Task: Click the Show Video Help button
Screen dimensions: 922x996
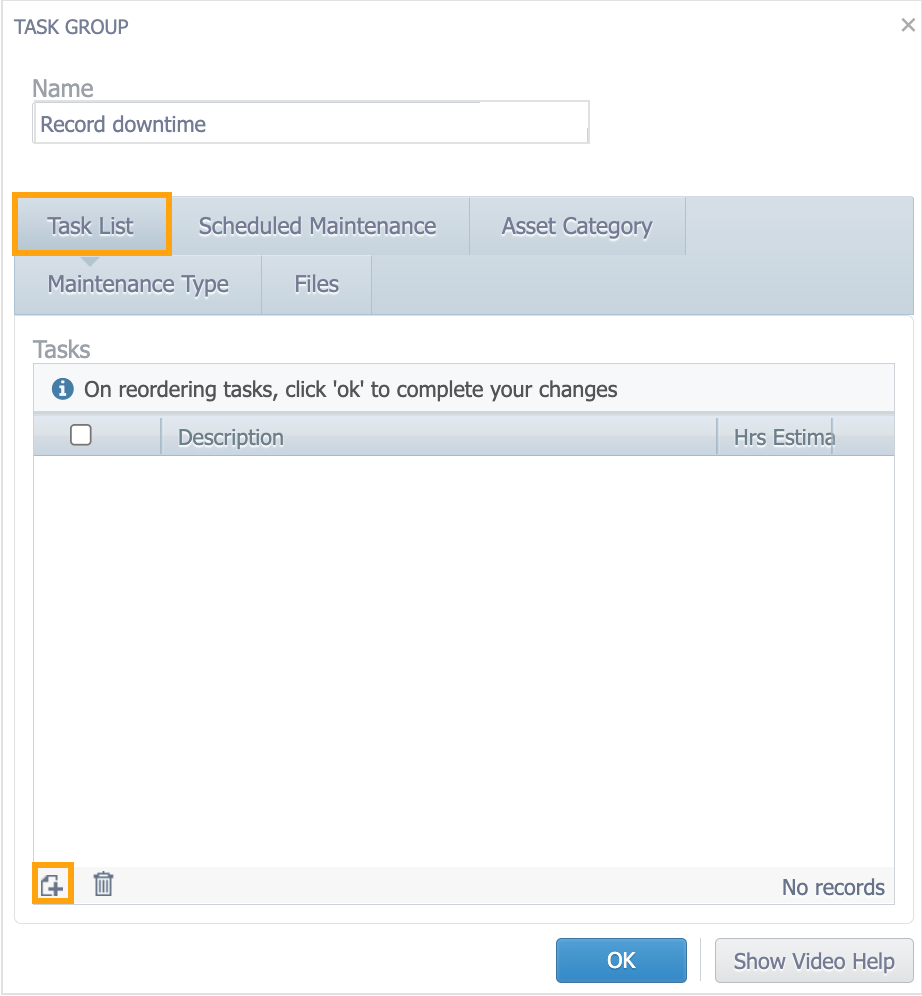Action: (x=813, y=961)
